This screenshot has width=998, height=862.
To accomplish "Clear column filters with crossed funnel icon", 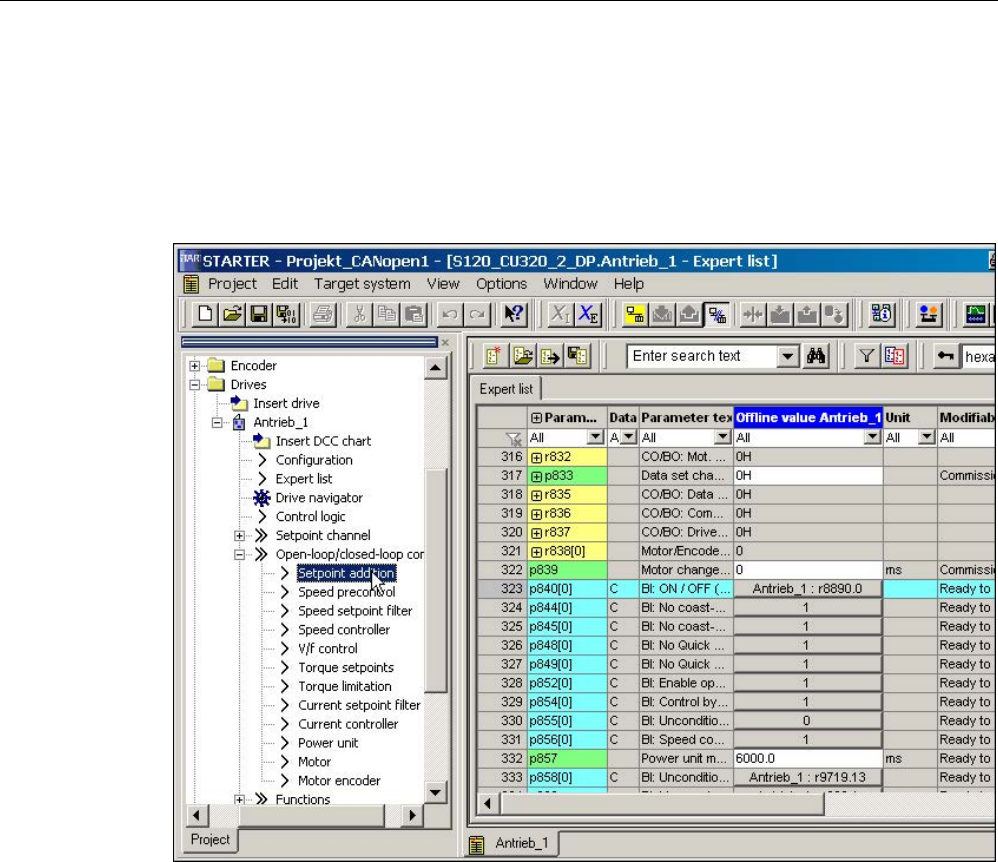I will pos(513,438).
